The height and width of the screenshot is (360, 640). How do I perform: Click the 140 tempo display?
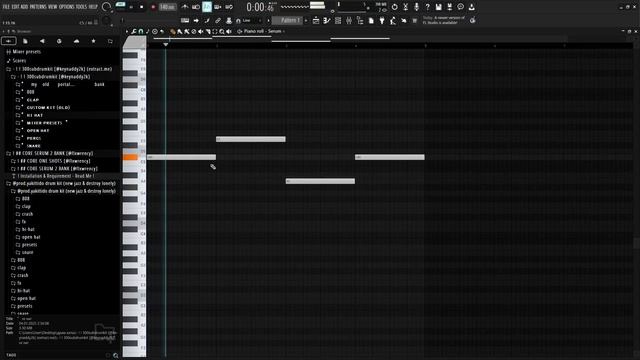[167, 7]
